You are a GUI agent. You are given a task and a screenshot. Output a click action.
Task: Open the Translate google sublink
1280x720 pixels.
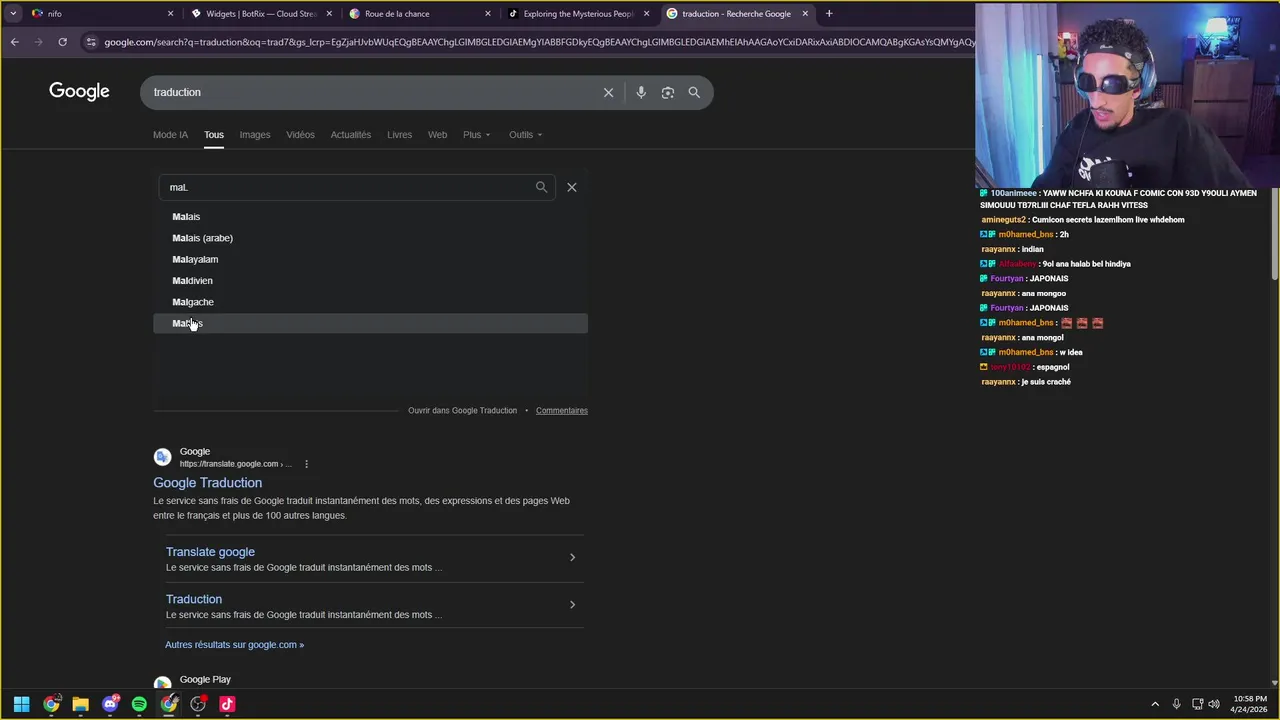click(x=210, y=552)
